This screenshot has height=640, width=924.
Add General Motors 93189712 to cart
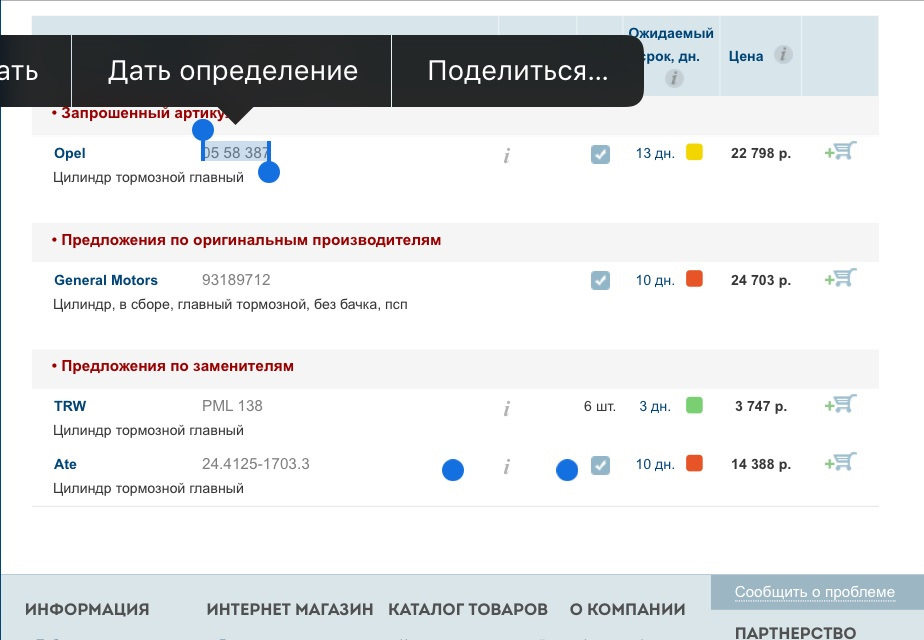[x=840, y=278]
